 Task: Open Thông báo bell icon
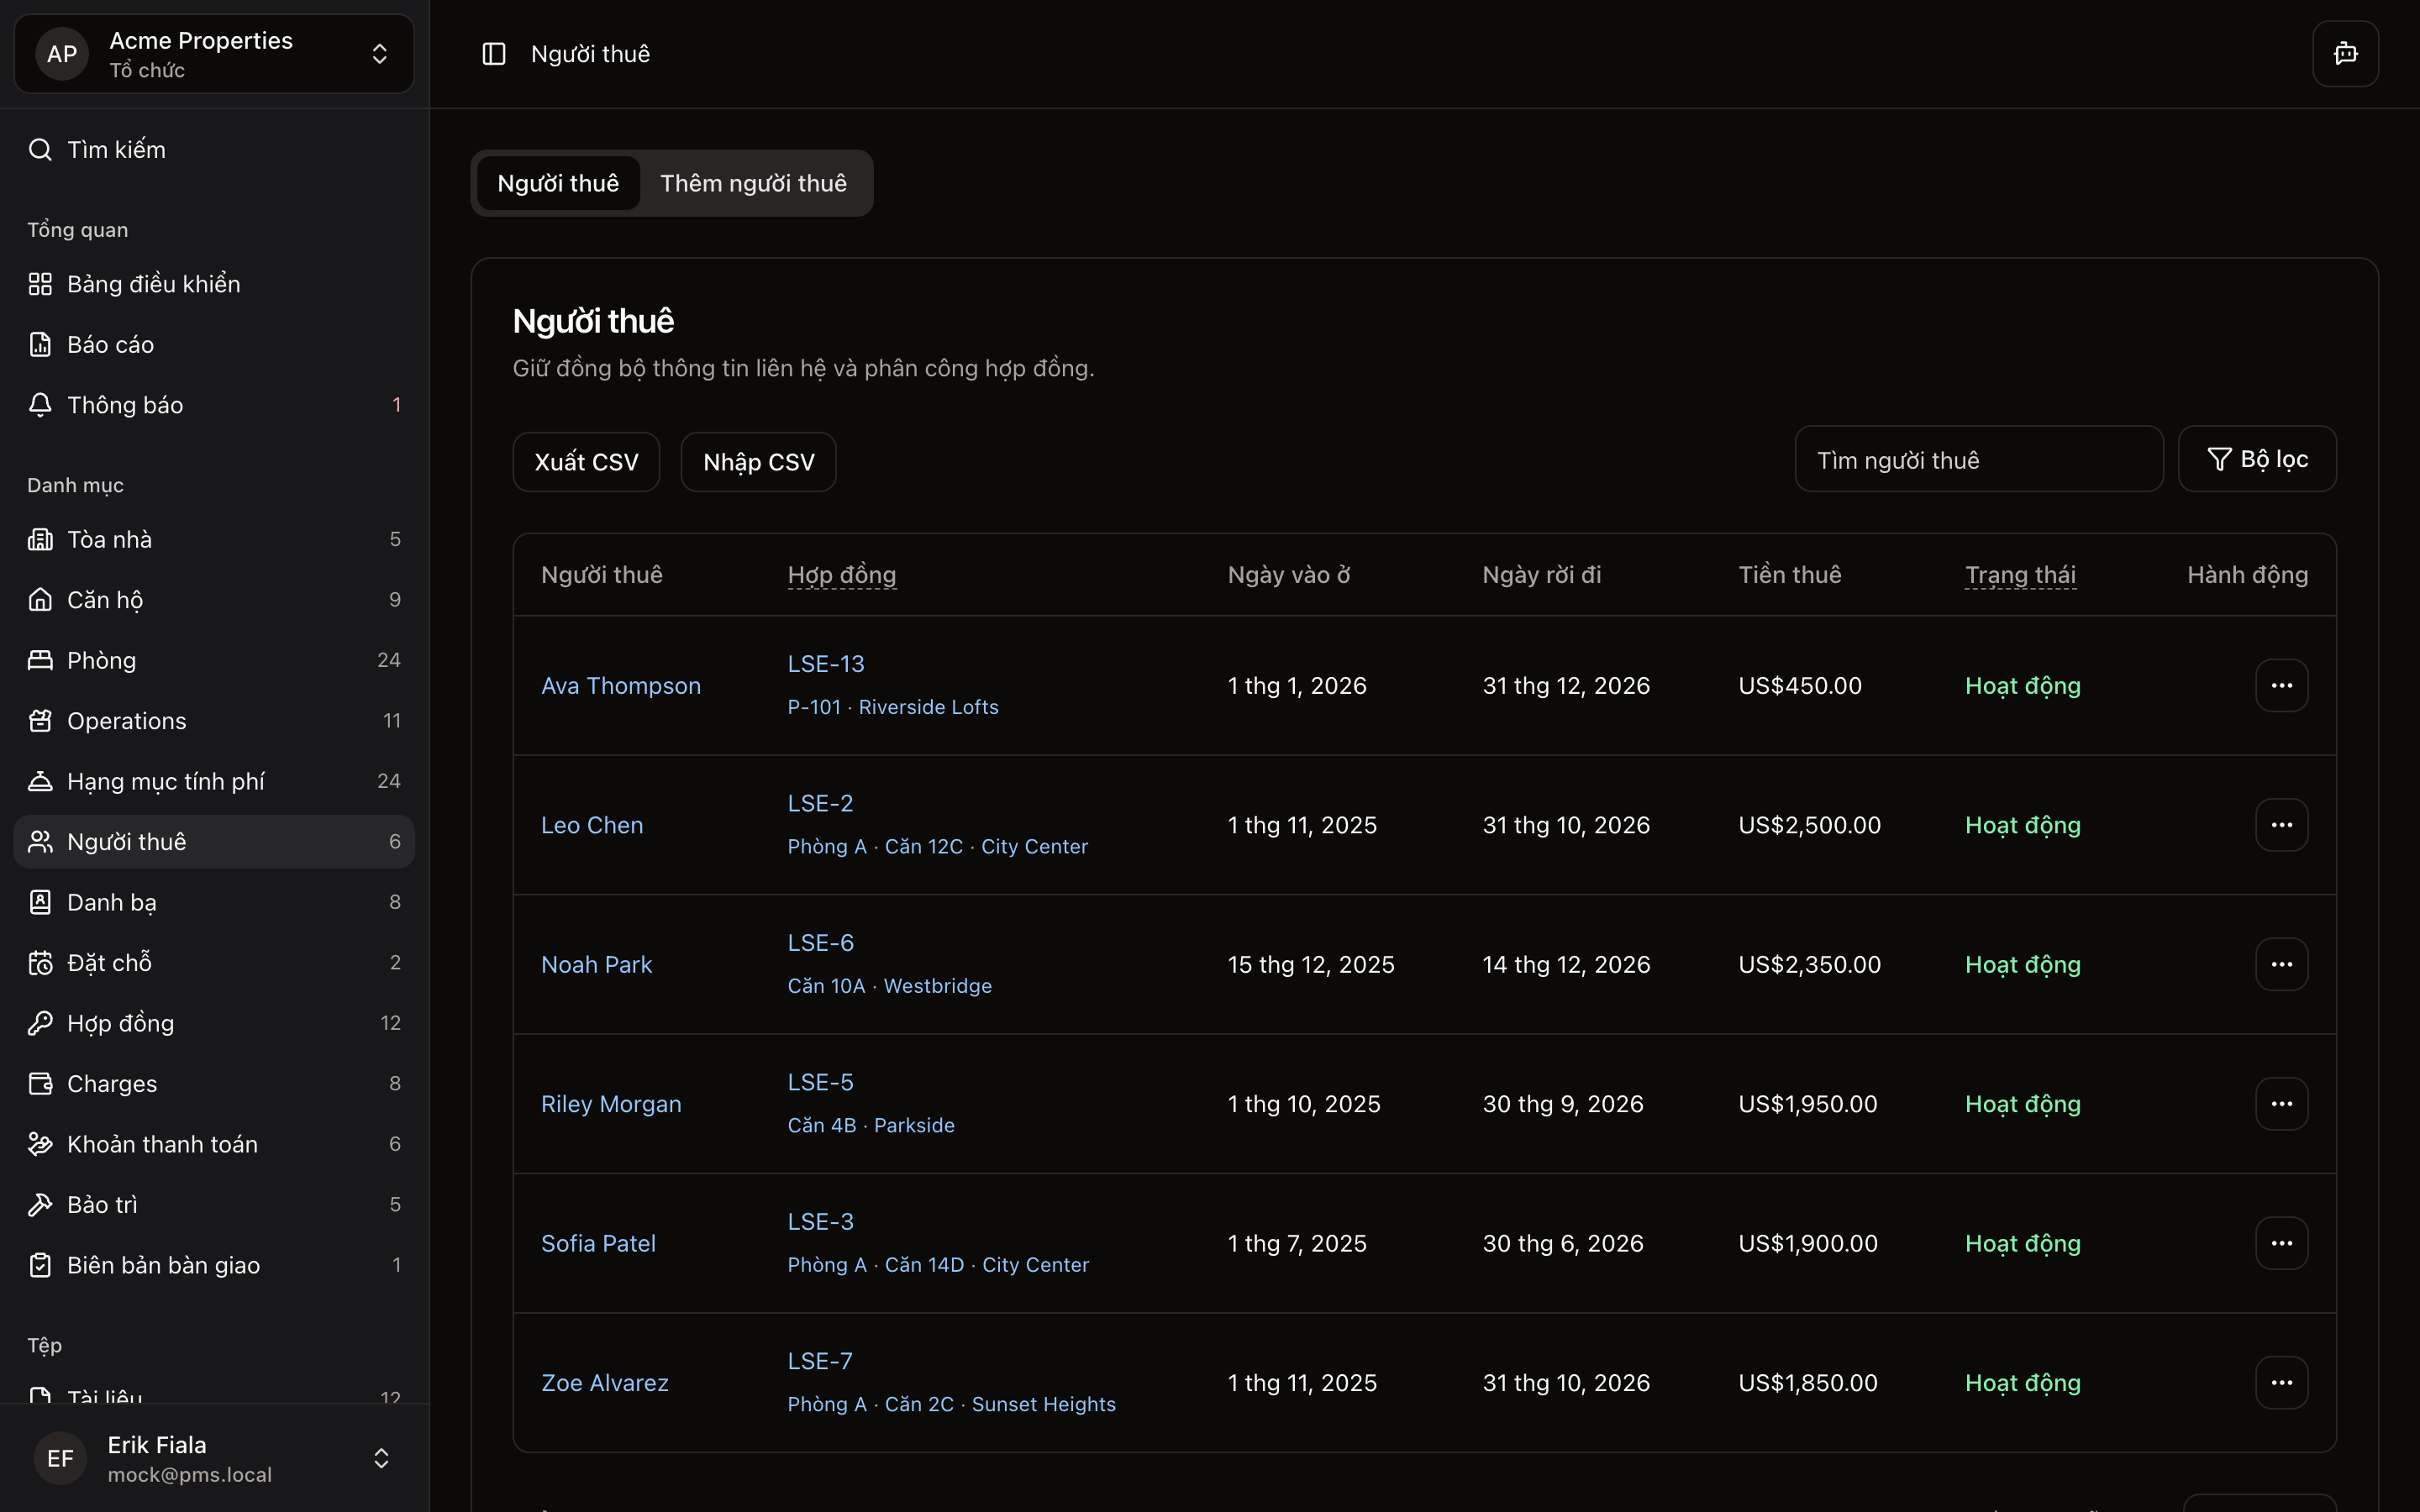(40, 405)
